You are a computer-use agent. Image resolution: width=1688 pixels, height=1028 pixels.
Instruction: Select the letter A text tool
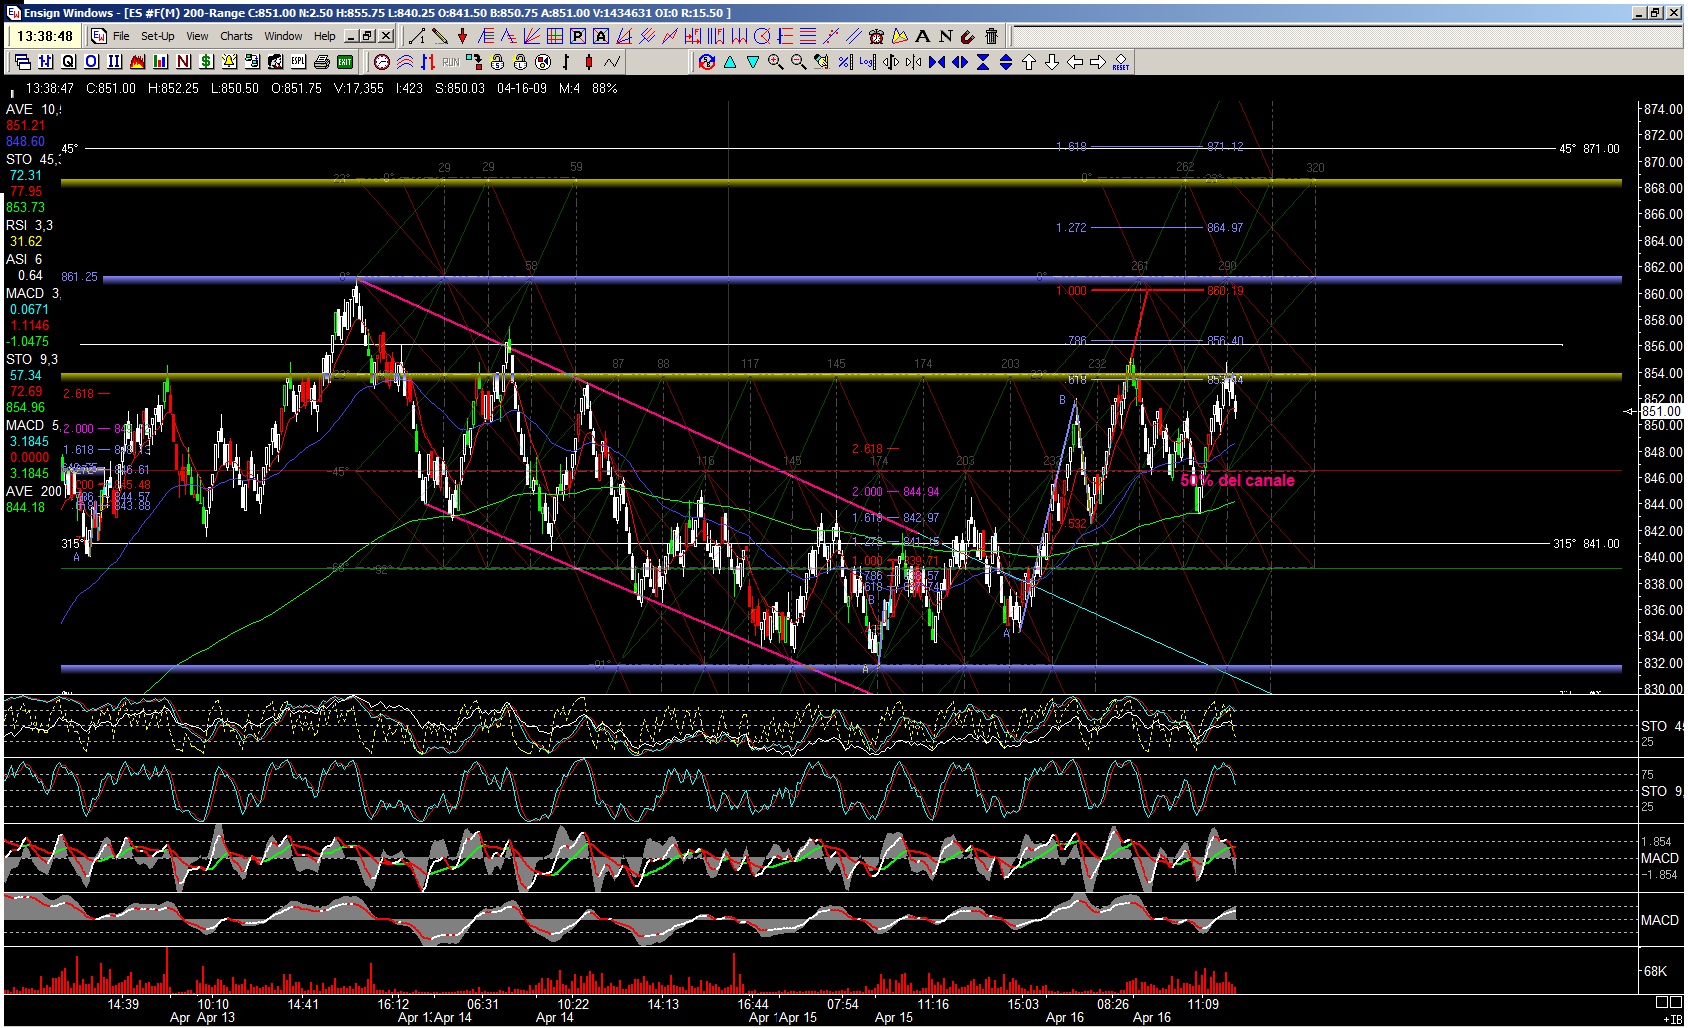(x=922, y=36)
